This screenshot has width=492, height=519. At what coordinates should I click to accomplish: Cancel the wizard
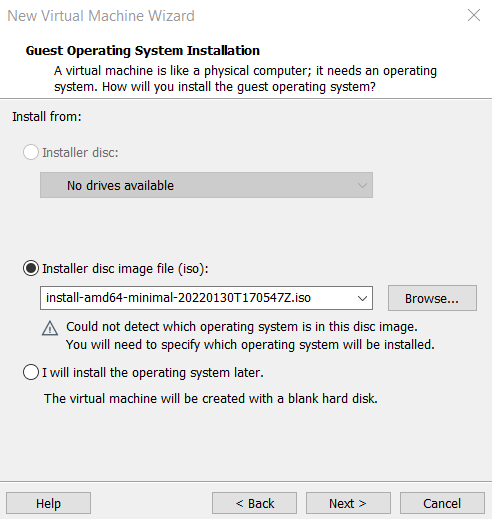point(442,503)
